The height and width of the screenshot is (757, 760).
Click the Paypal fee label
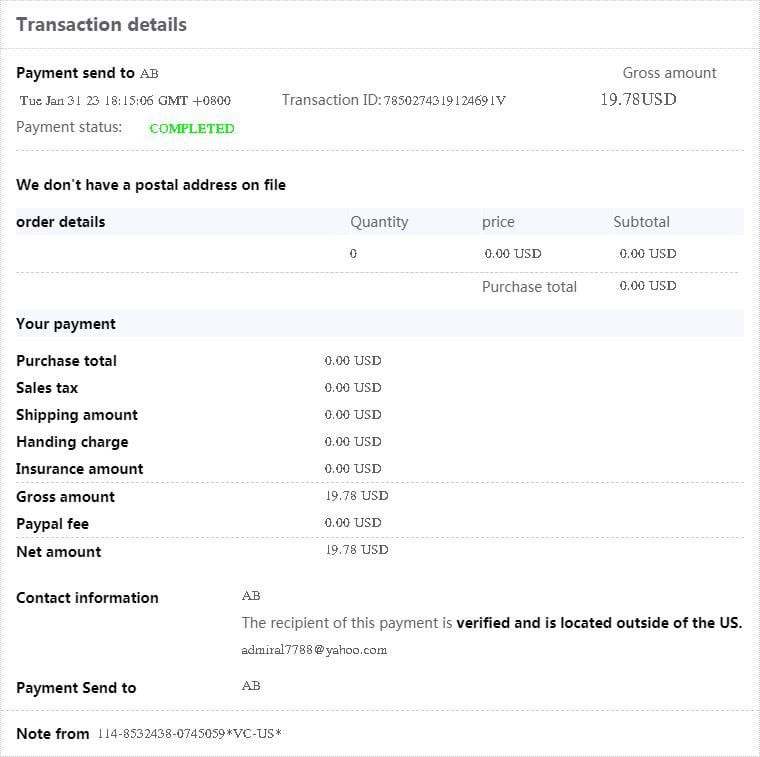coord(52,524)
